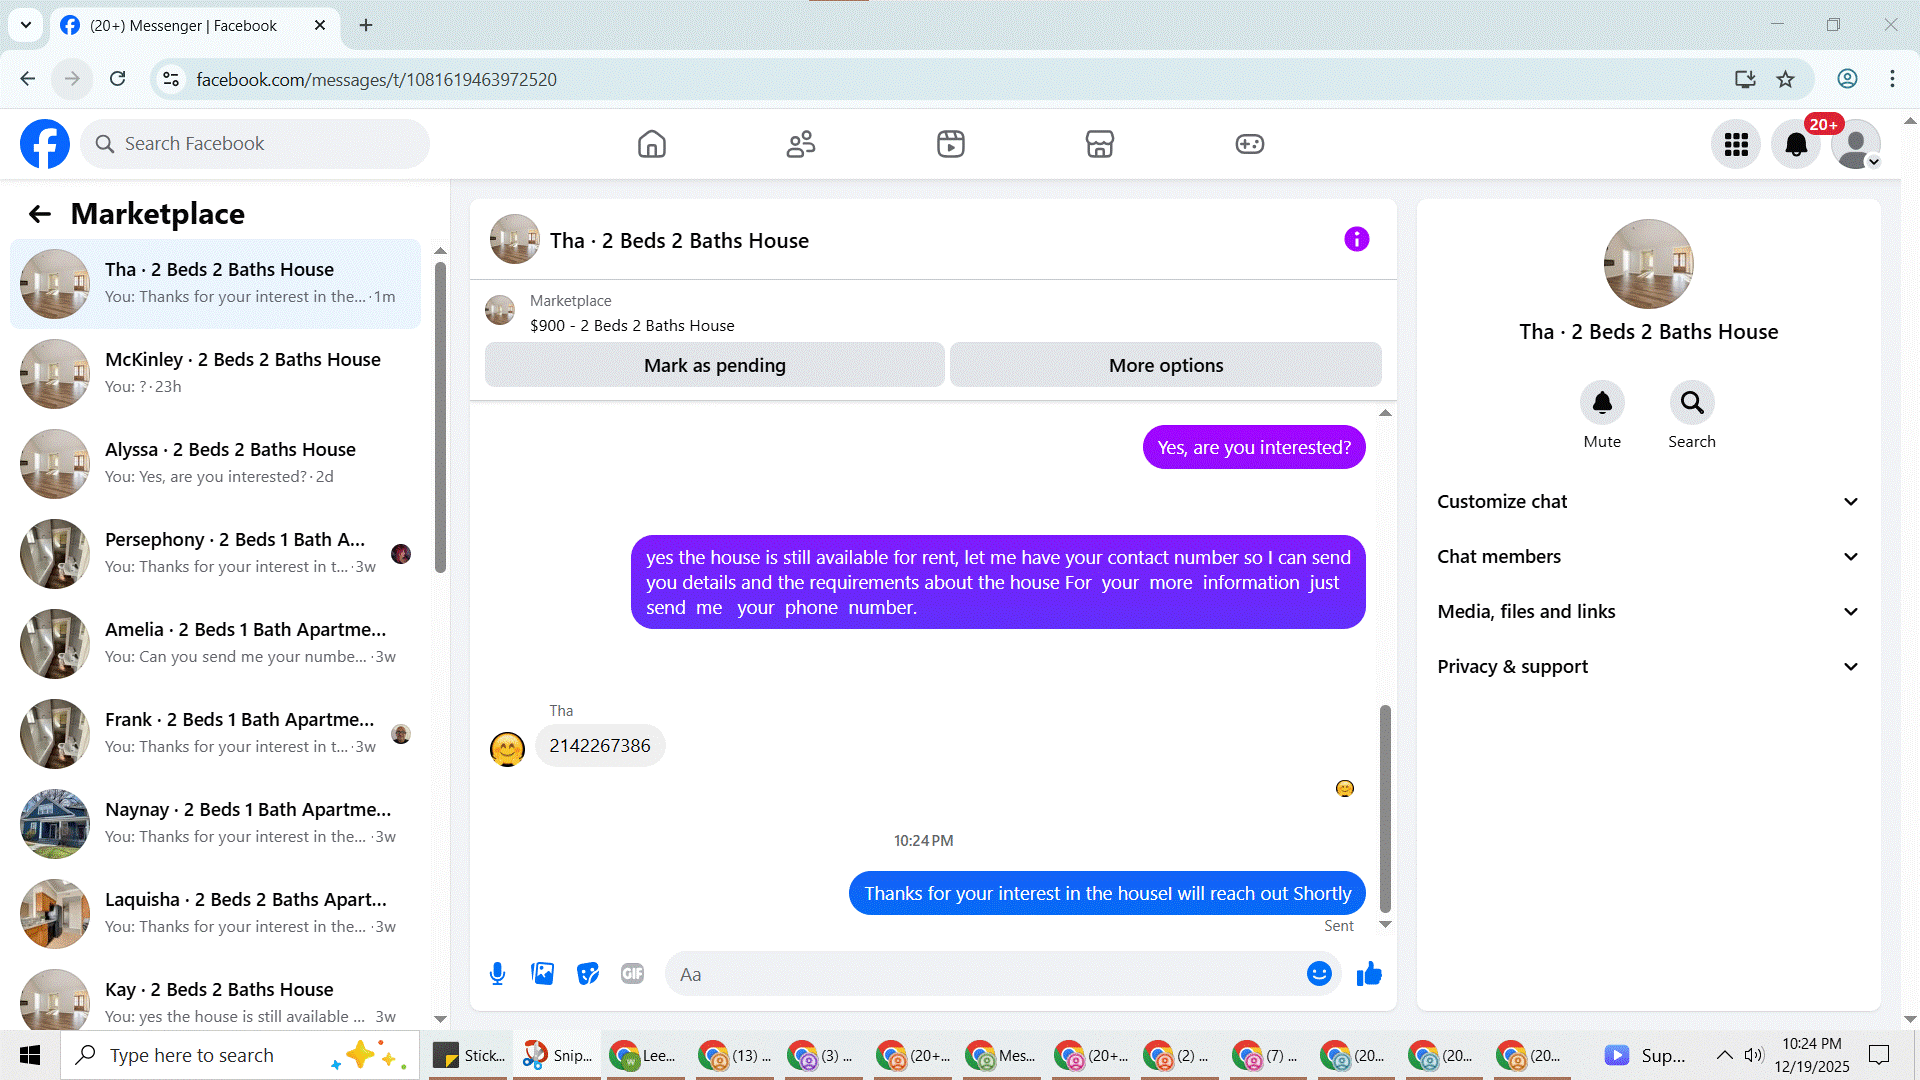Open Facebook notifications bell

pos(1796,145)
